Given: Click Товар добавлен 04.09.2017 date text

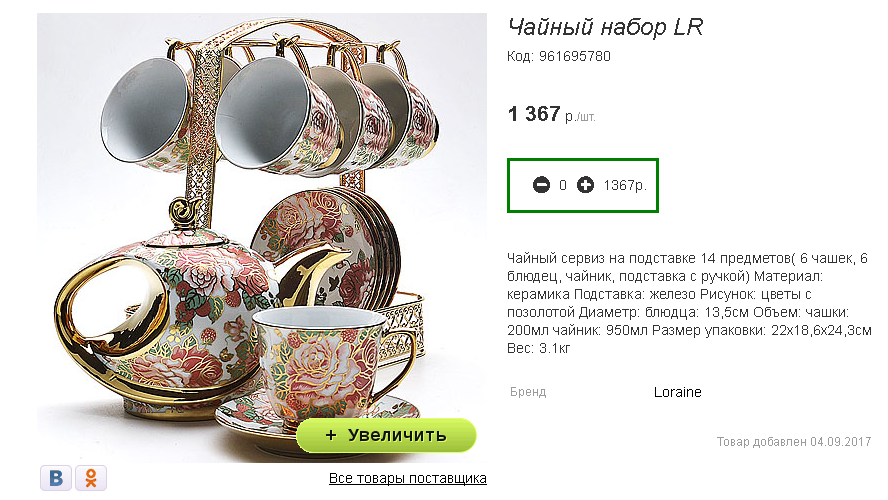Looking at the screenshot, I should pos(794,442).
